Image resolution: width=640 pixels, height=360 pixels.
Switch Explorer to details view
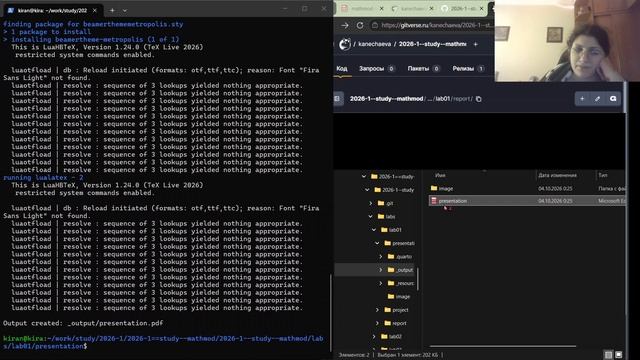pos(609,355)
